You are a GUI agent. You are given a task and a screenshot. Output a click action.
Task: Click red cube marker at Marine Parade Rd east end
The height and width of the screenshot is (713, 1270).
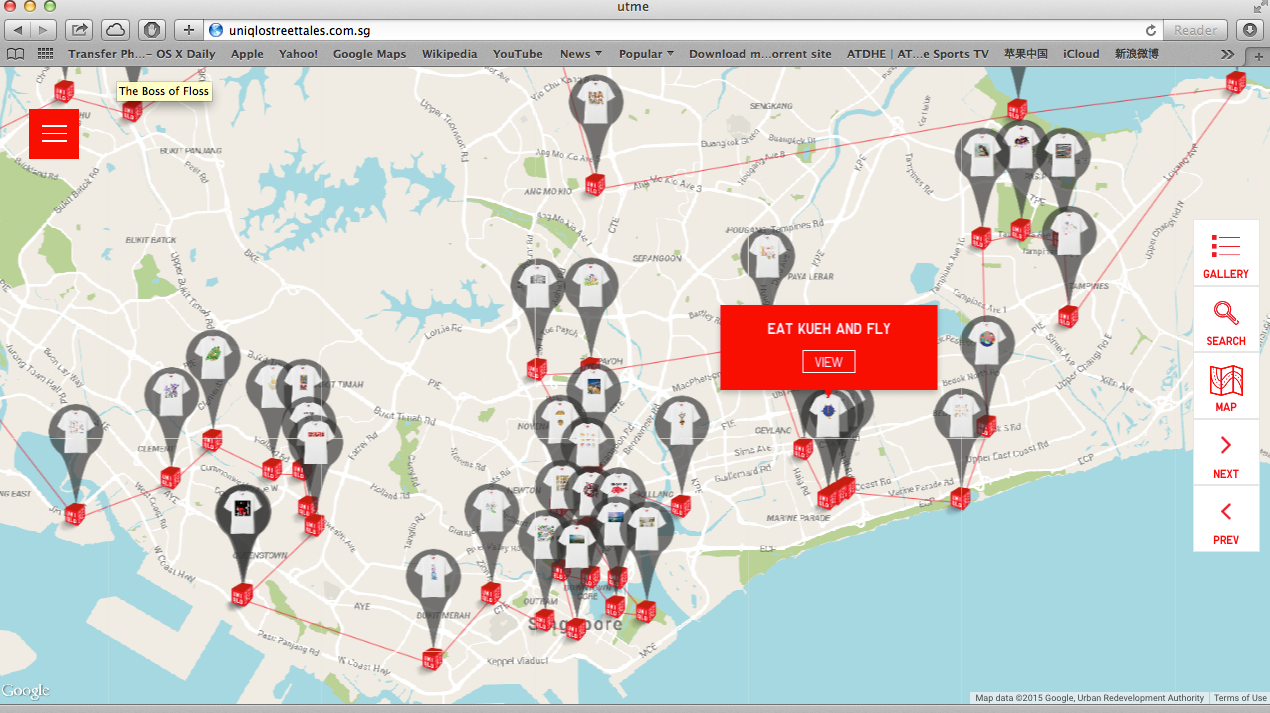coord(960,497)
